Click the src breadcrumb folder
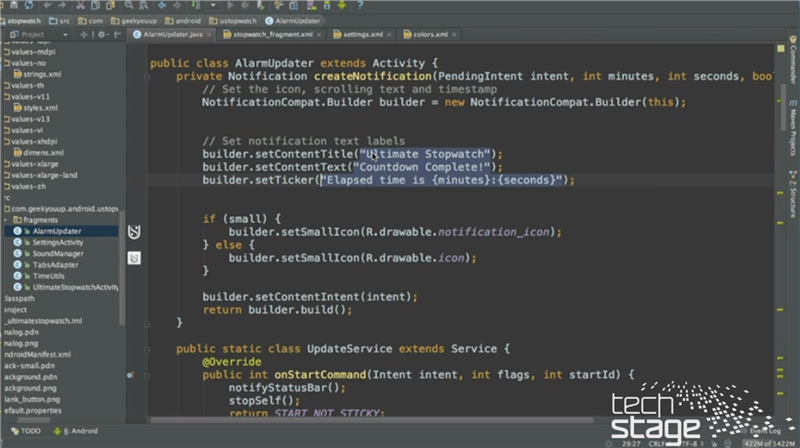The height and width of the screenshot is (448, 800). (x=60, y=21)
